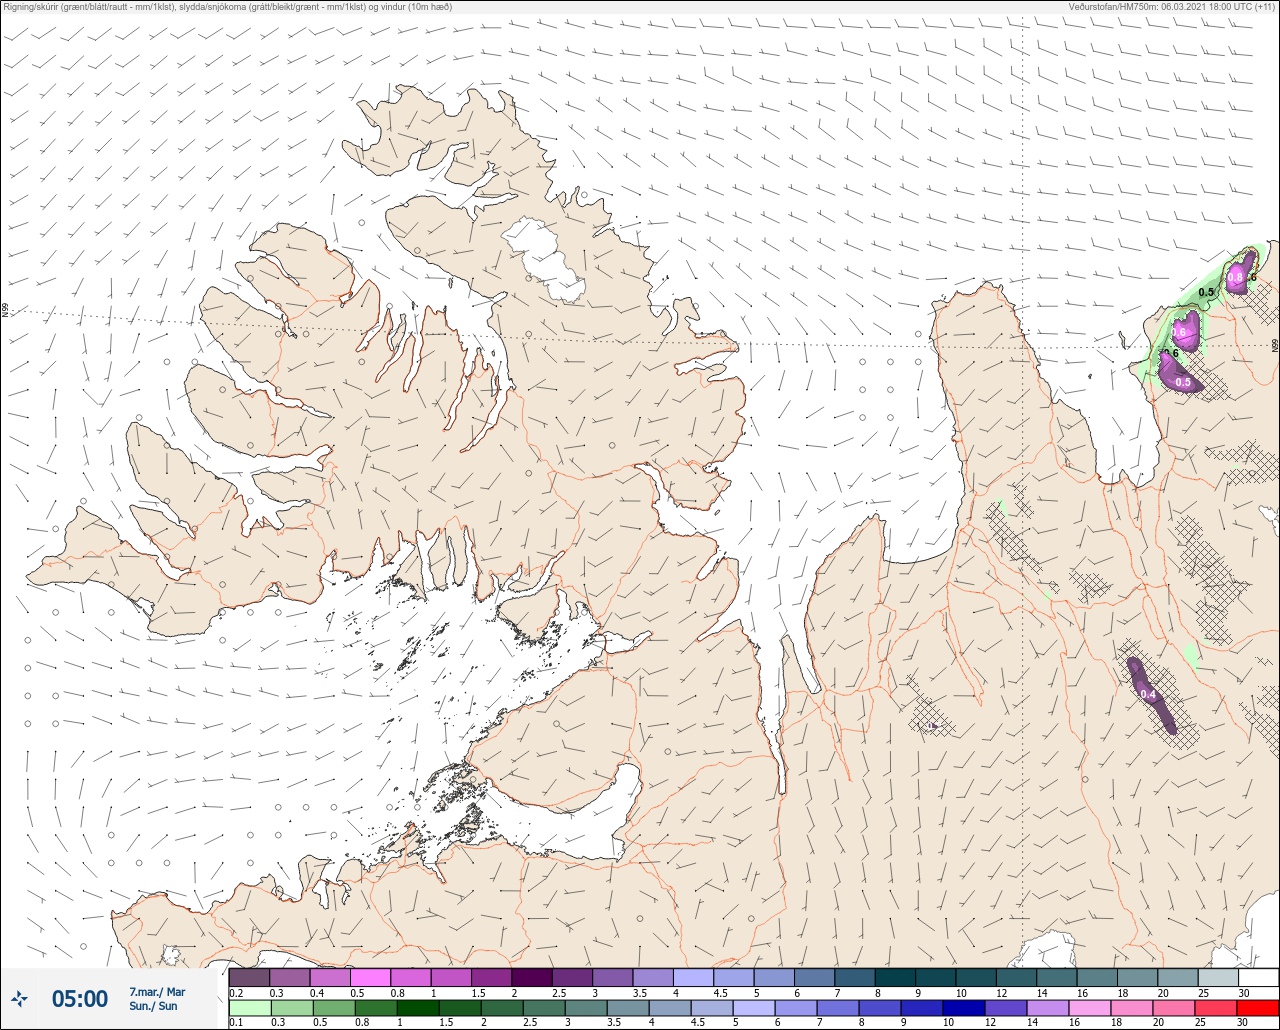Click the compass star icon beside 05:00
The height and width of the screenshot is (1030, 1280).
20,998
